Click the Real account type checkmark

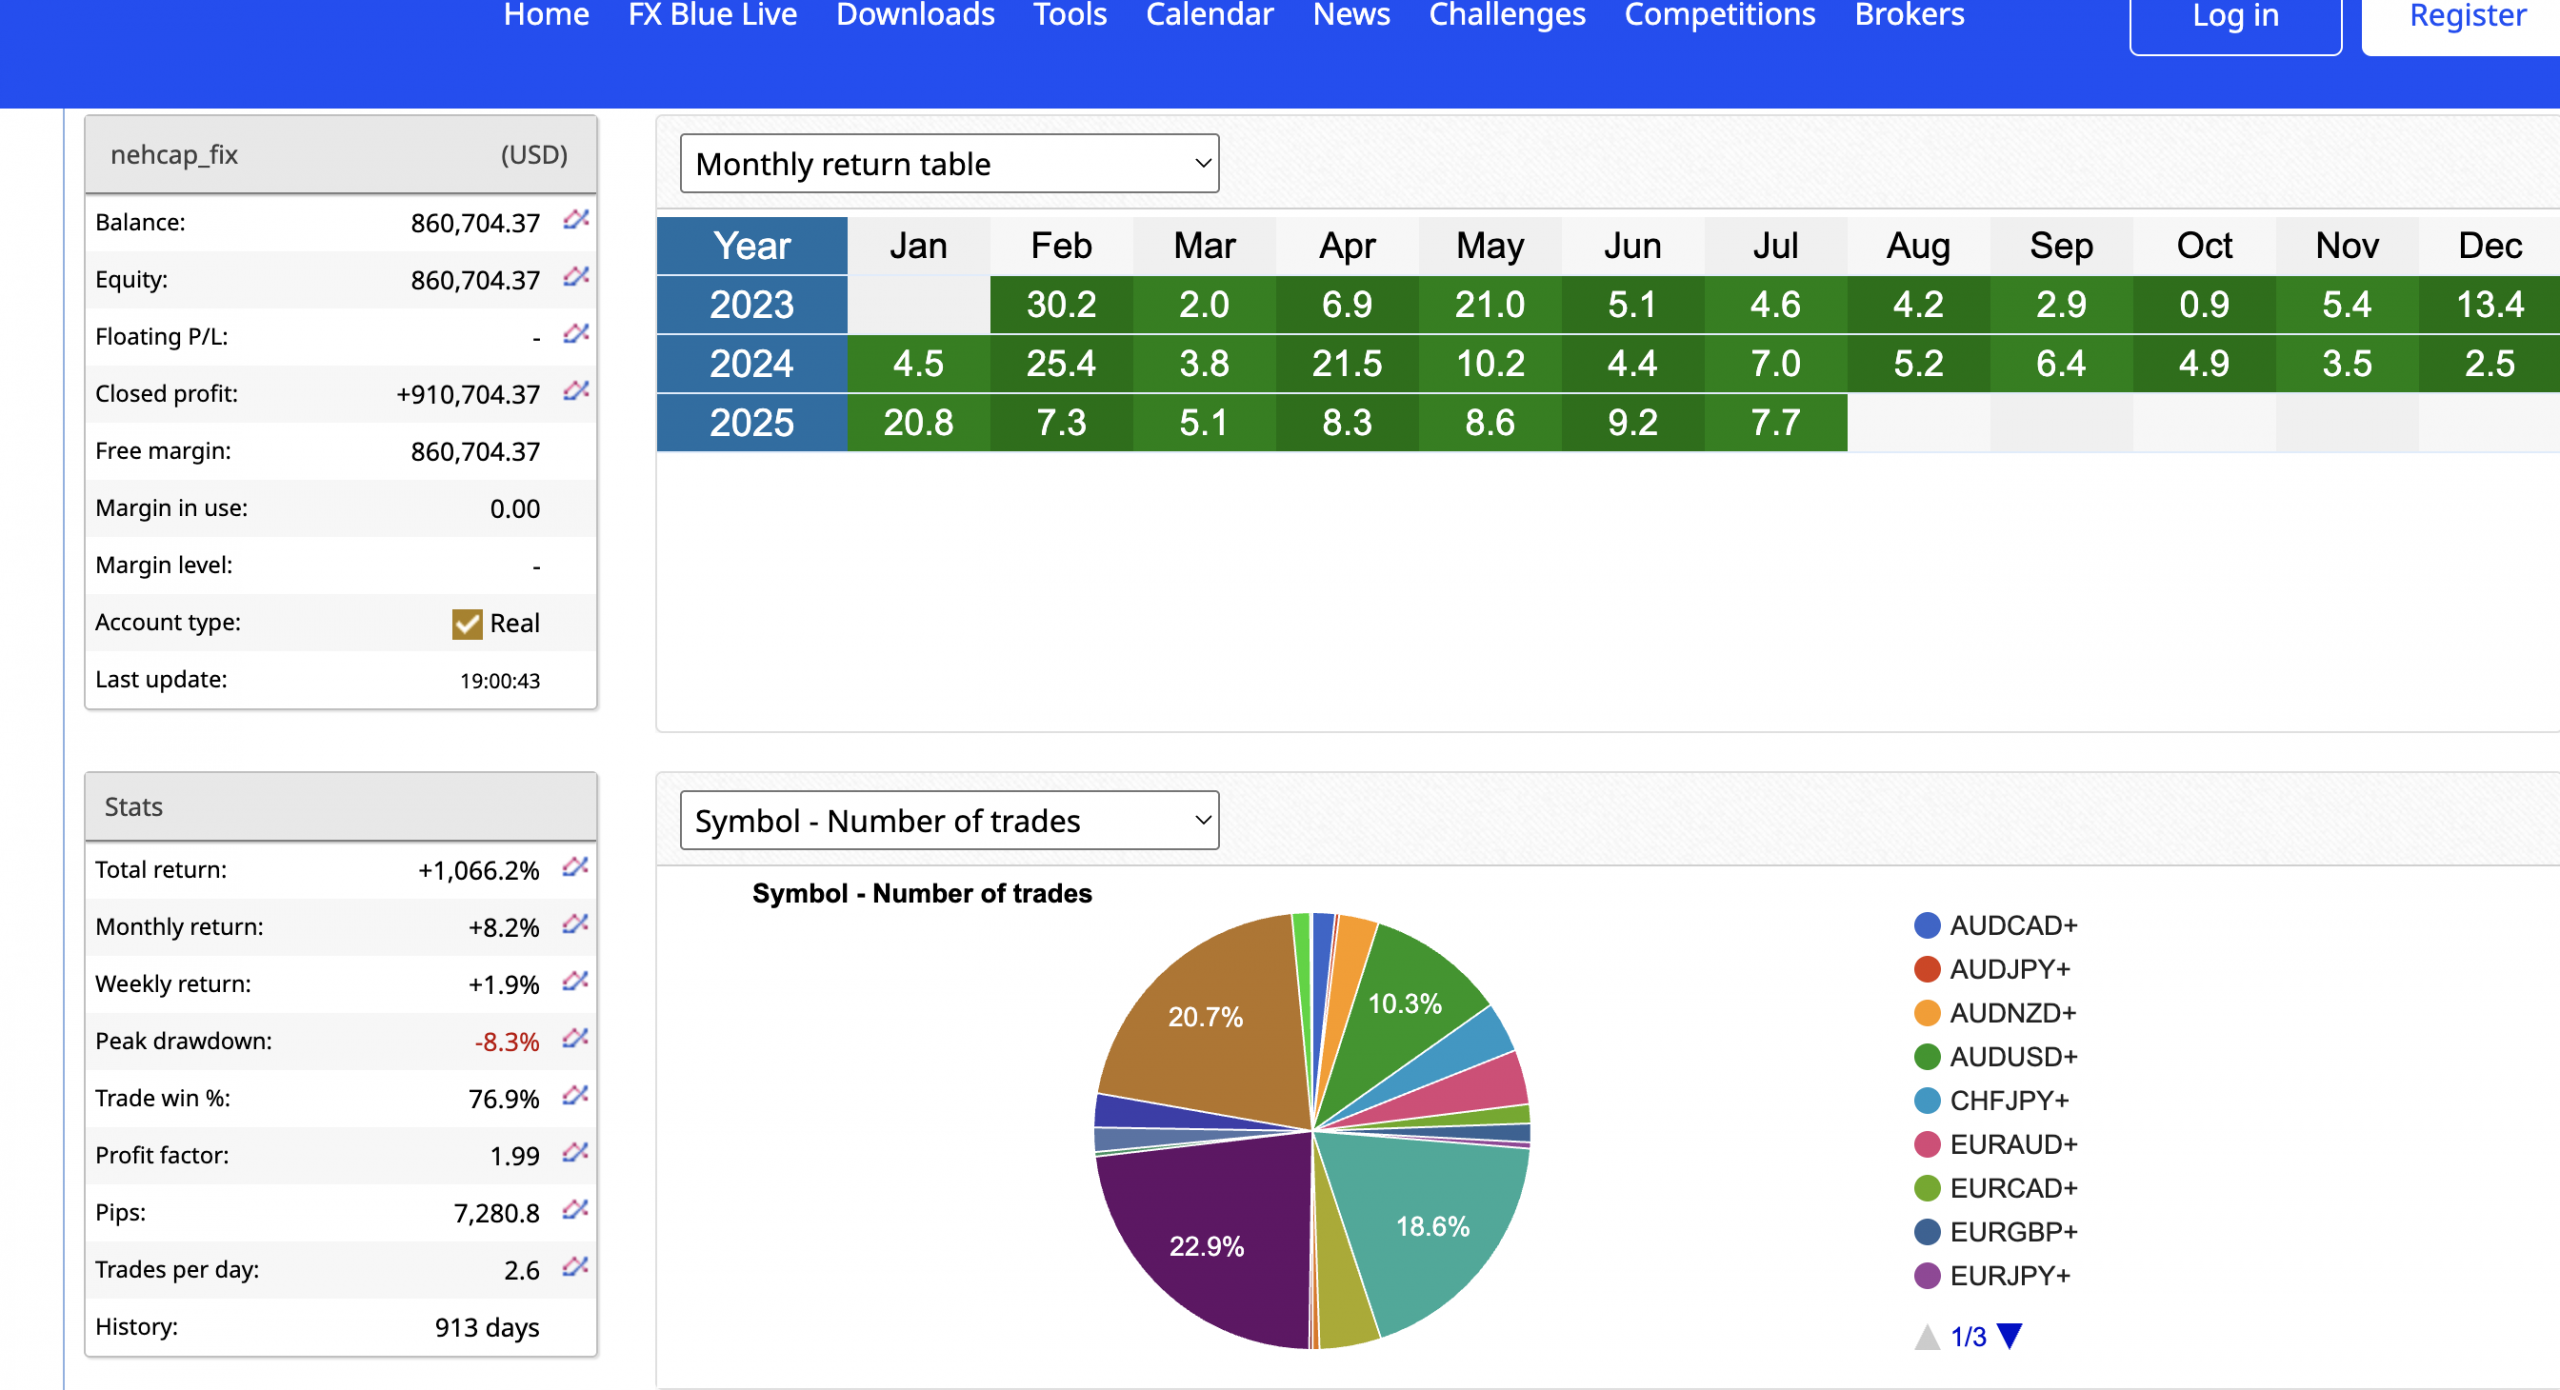pyautogui.click(x=467, y=624)
